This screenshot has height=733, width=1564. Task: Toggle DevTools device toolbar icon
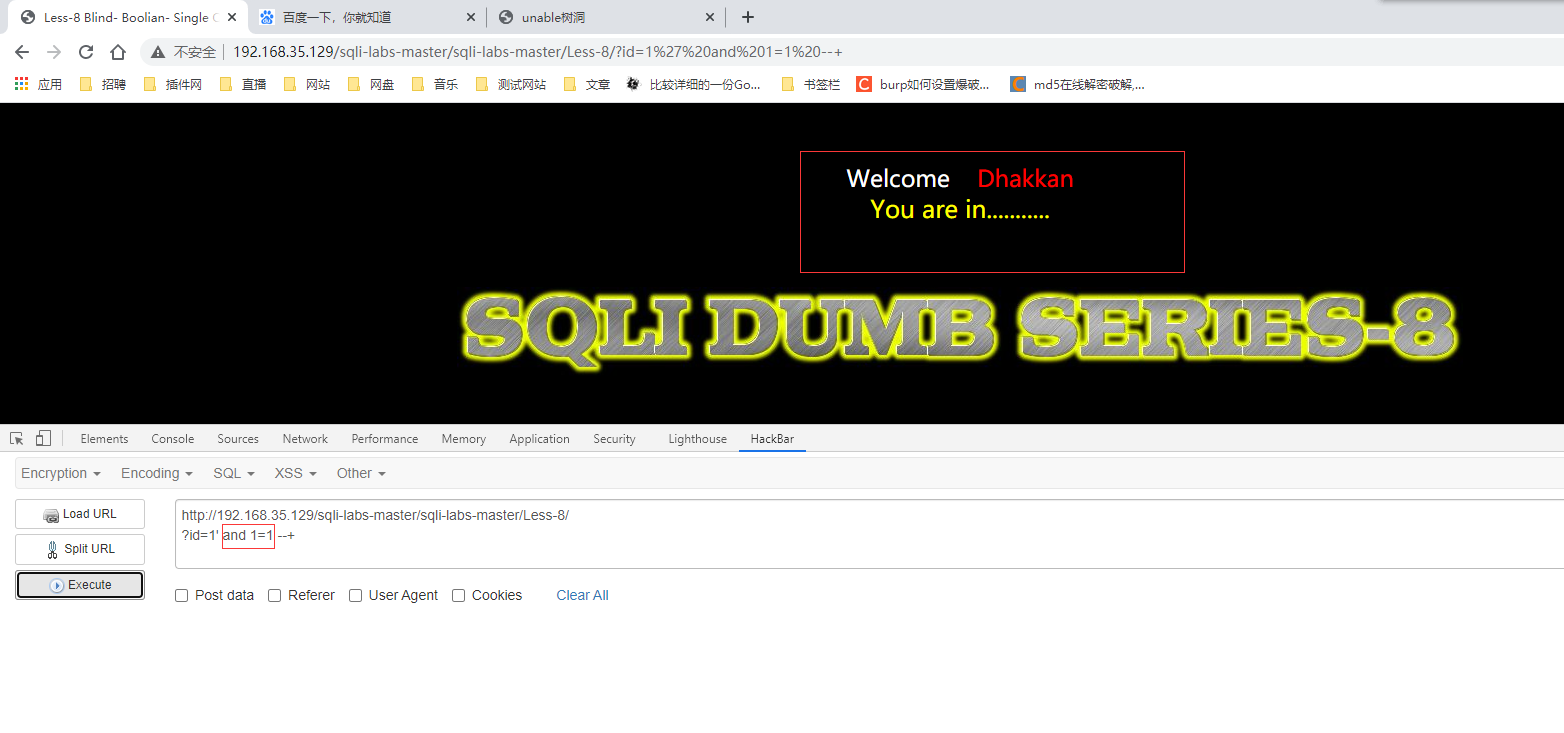[x=43, y=438]
